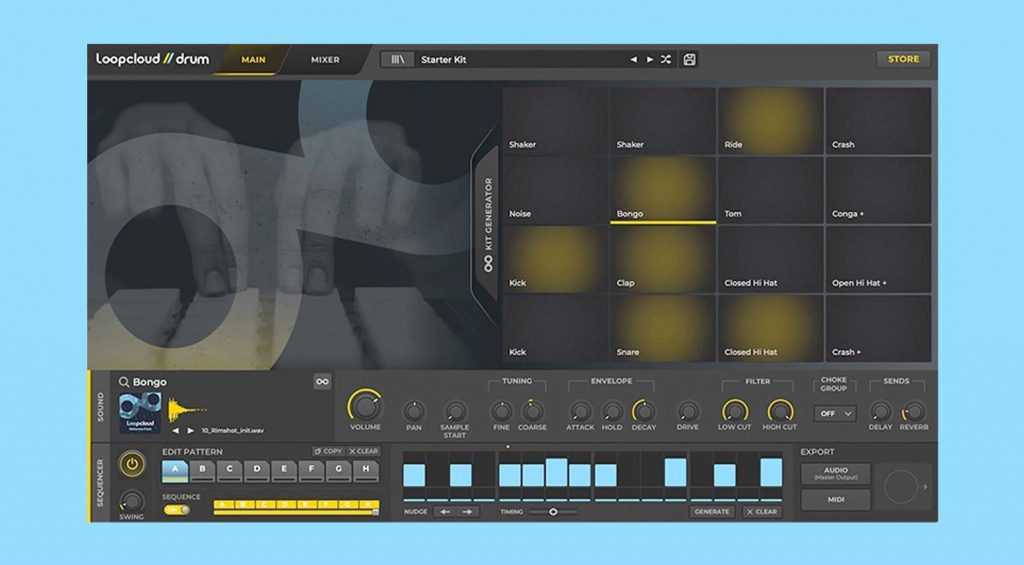The image size is (1024, 565).
Task: Click the Store button
Action: 903,59
